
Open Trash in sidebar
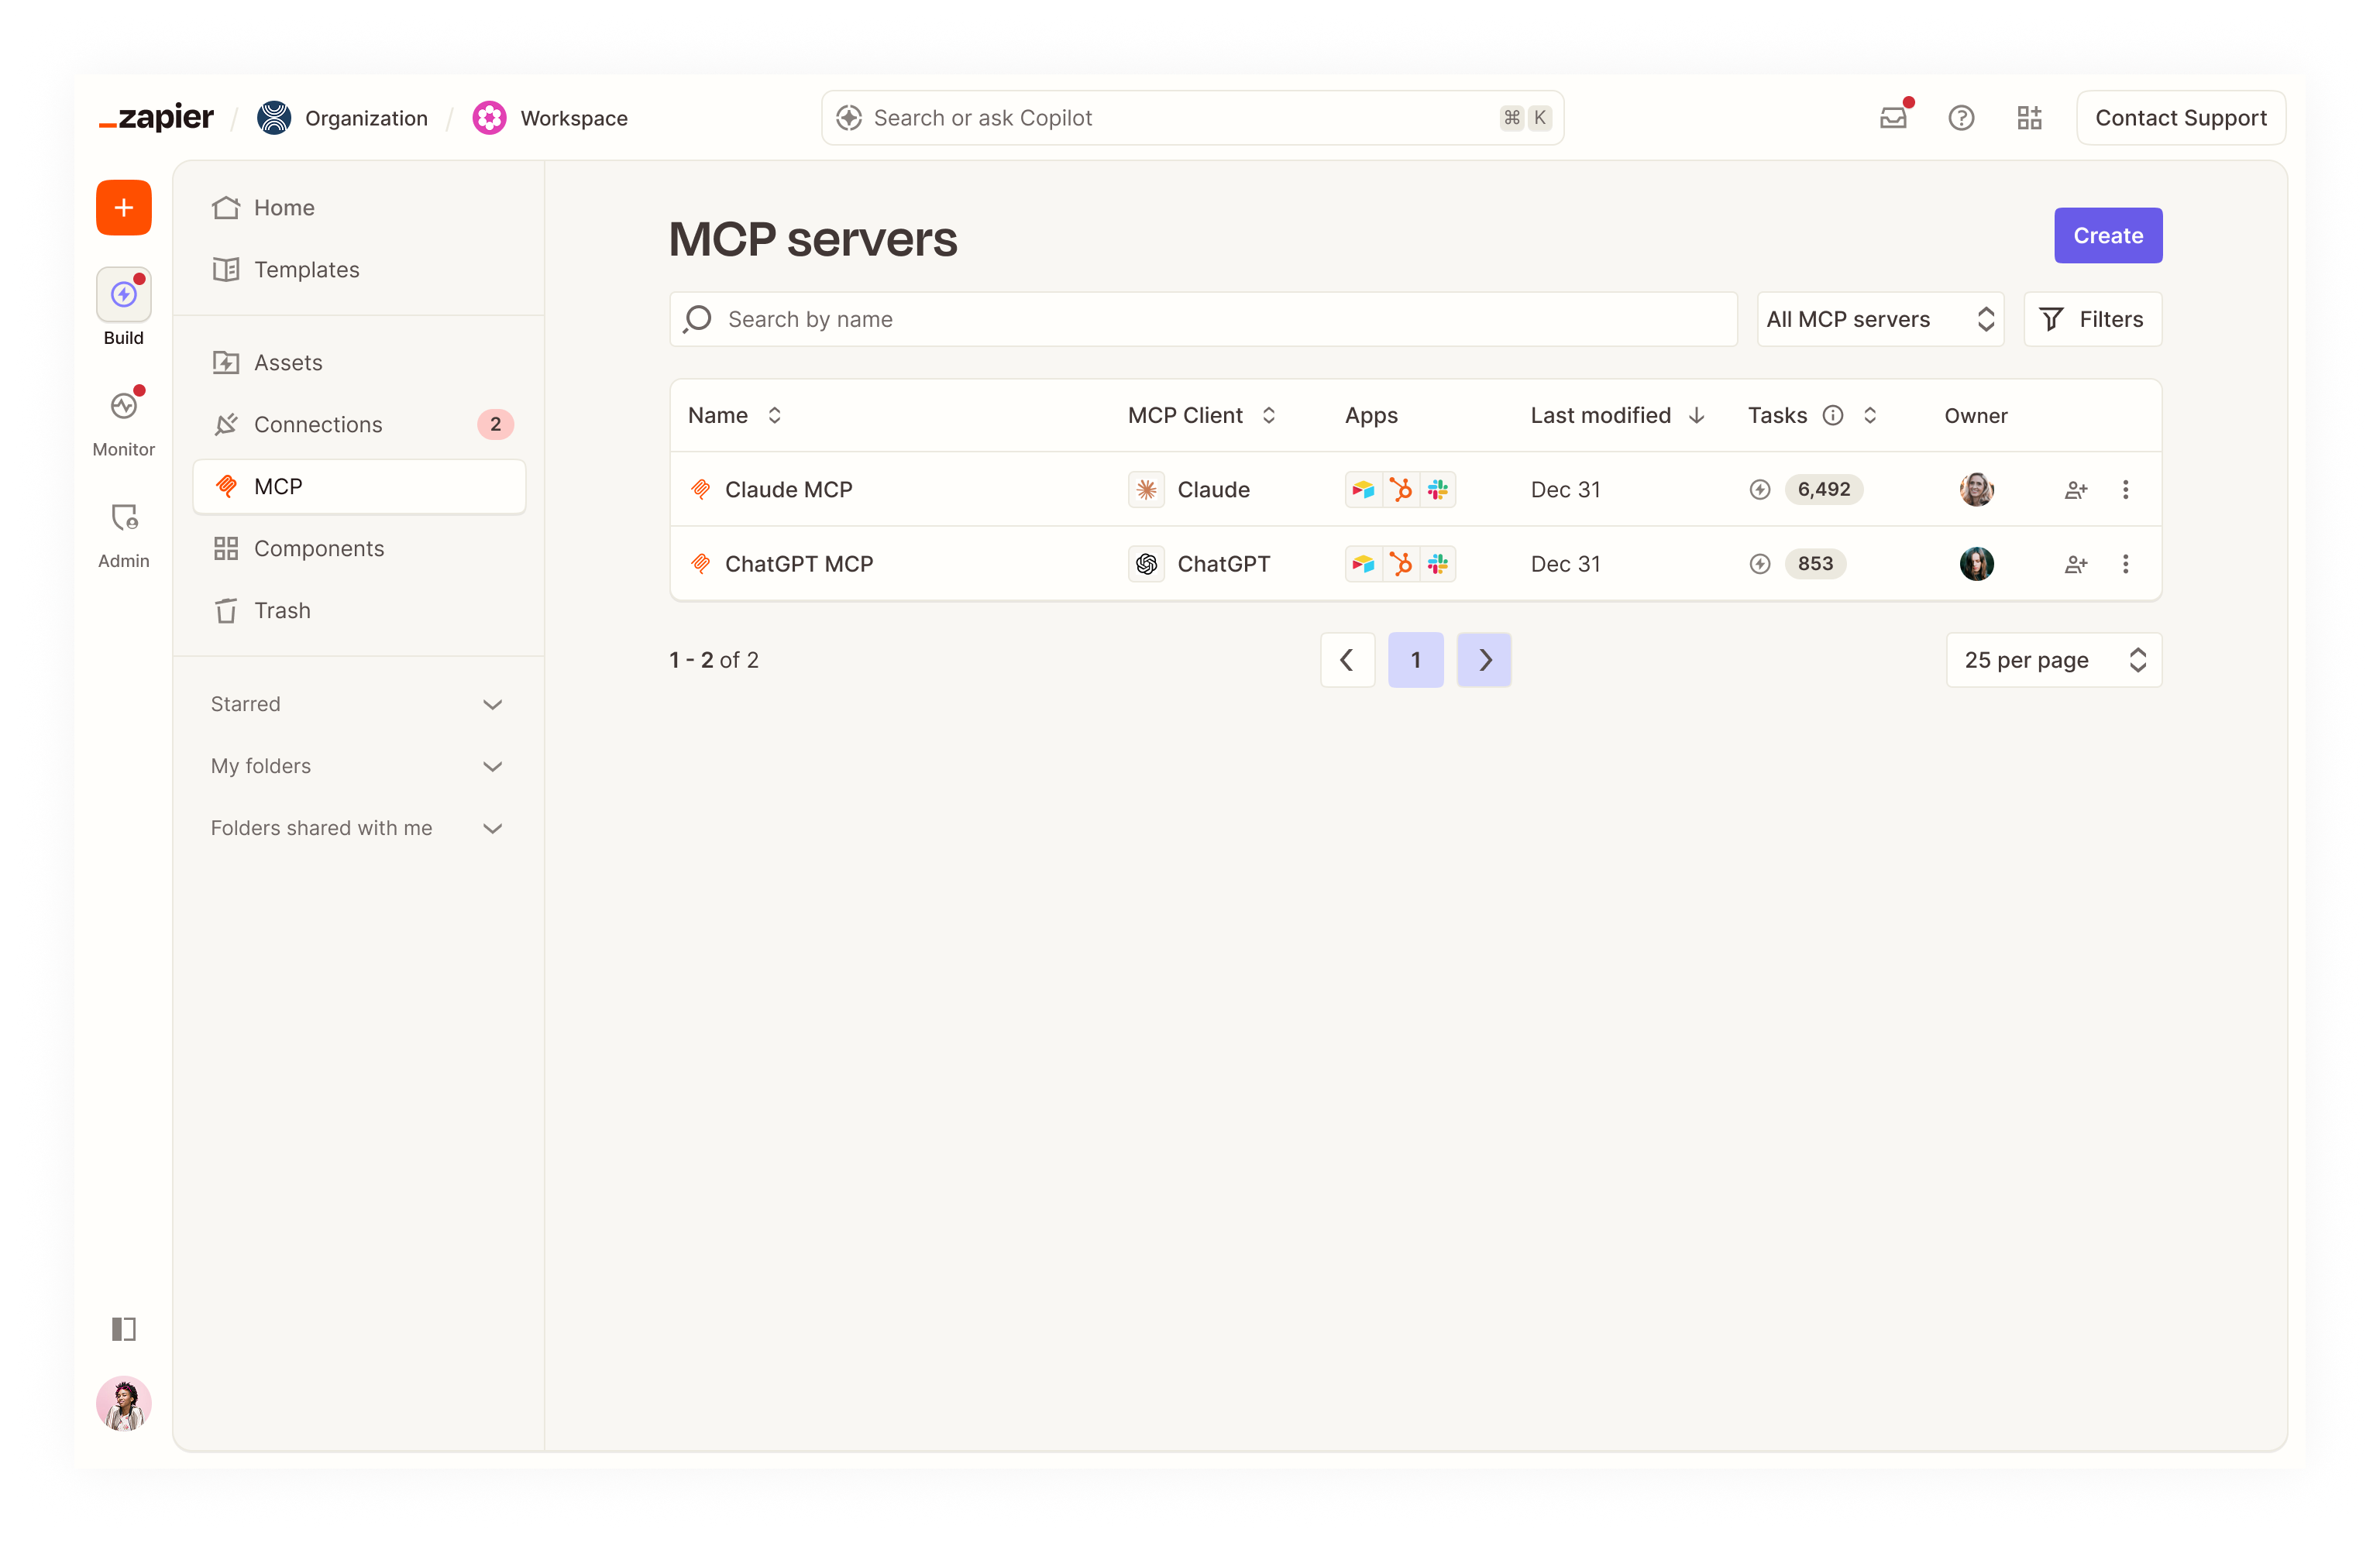coord(359,611)
